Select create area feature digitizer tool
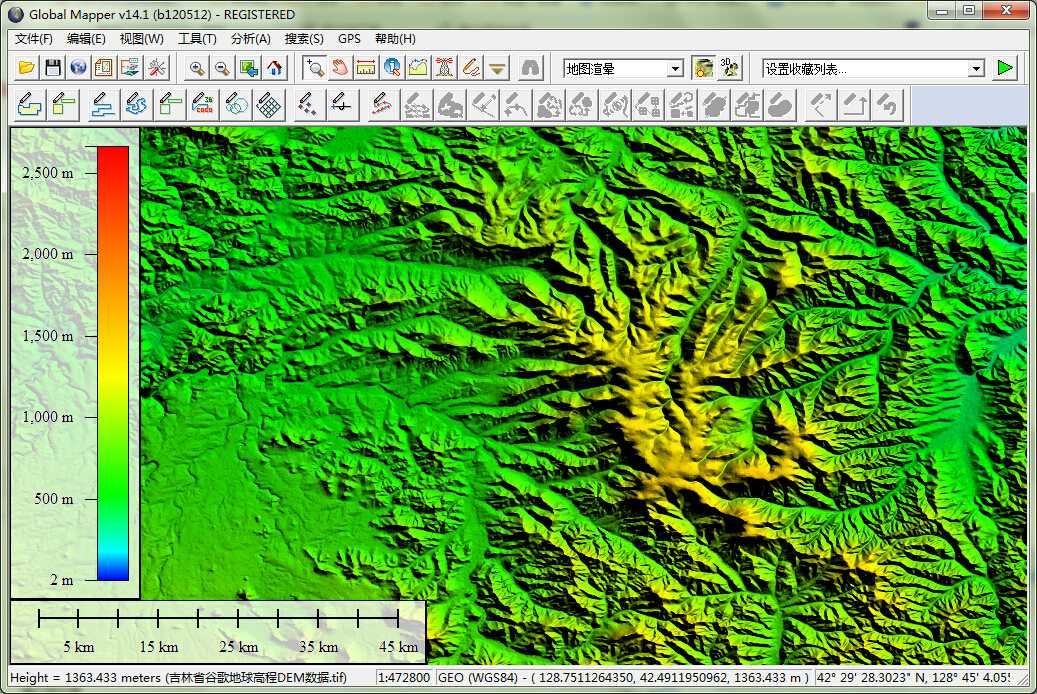 point(30,105)
